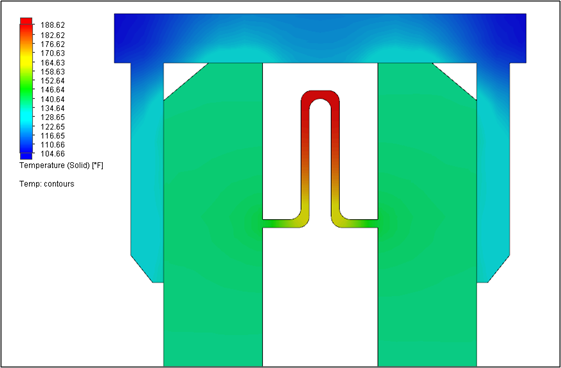Click the 128.65 legend value
This screenshot has height=368, width=561.
tap(53, 117)
